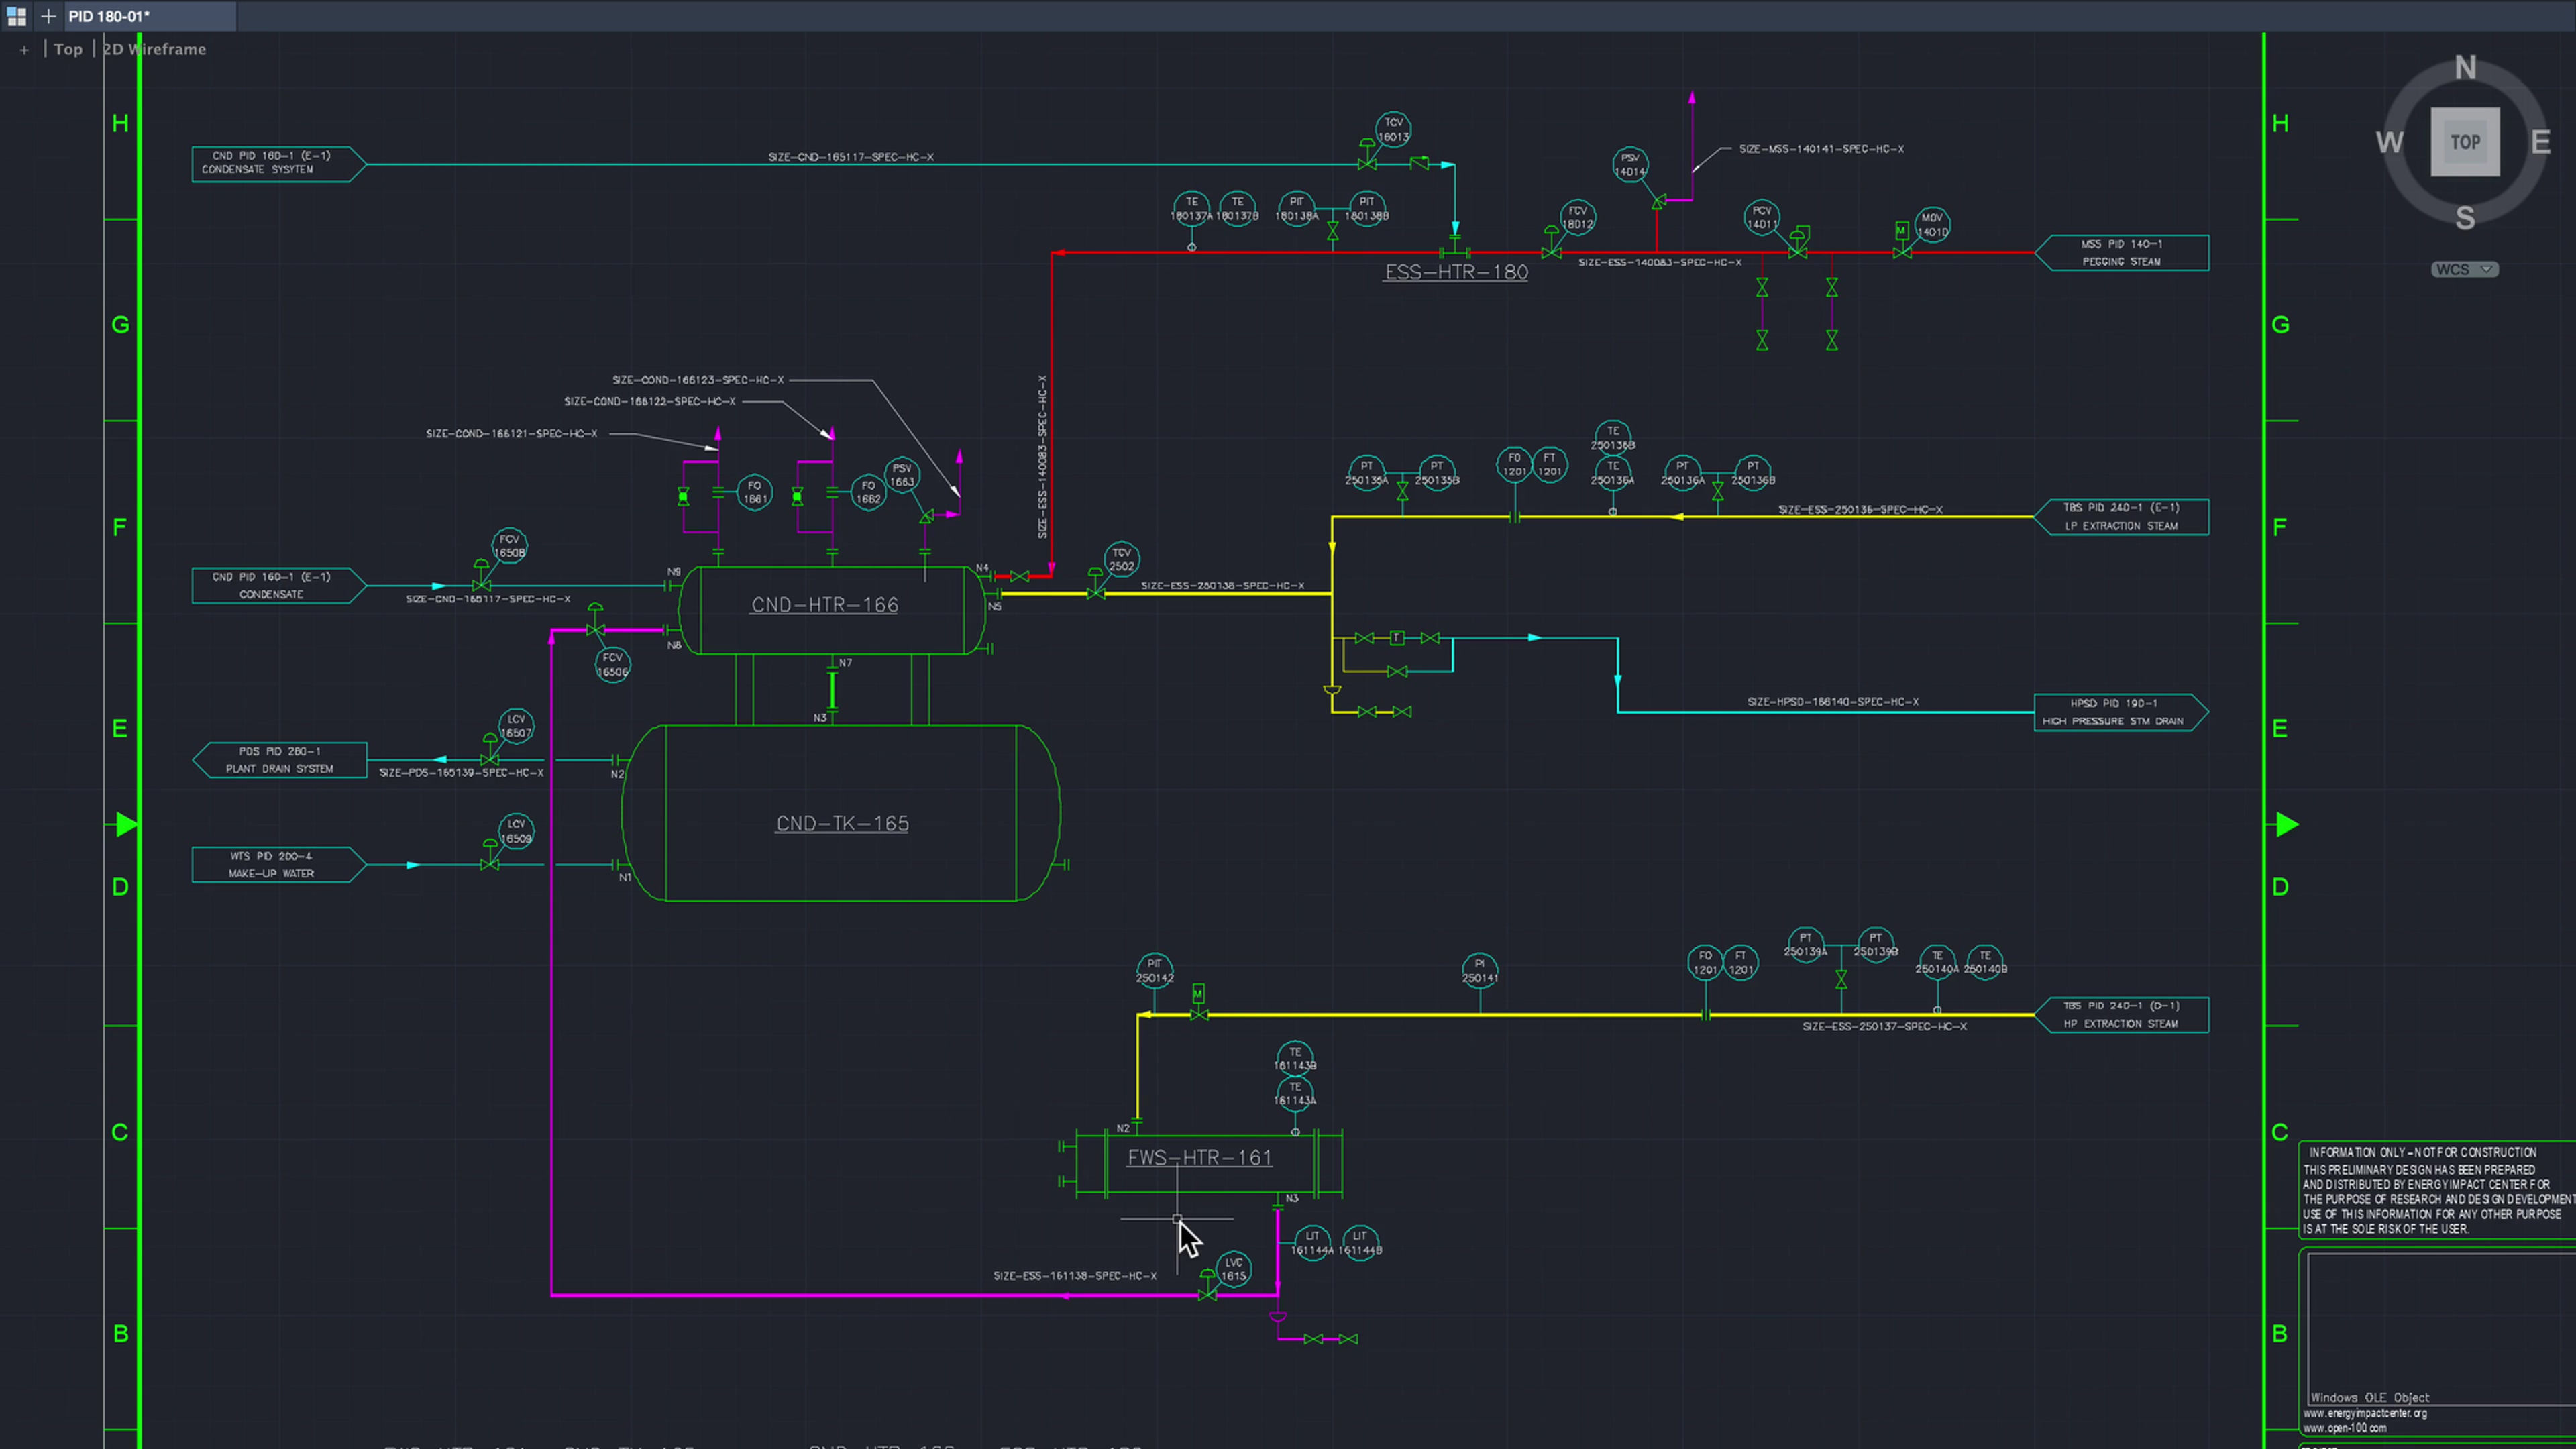Screen dimensions: 2576x1449
Task: Select the PSV 14014 instrument bubble
Action: click(1630, 165)
